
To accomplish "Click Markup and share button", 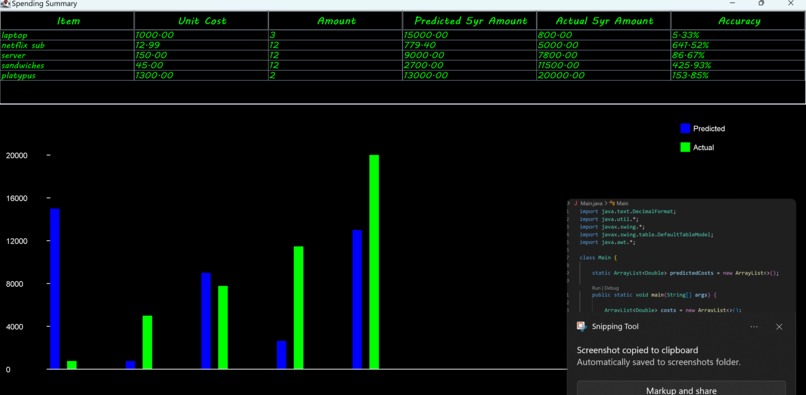I will (x=681, y=390).
